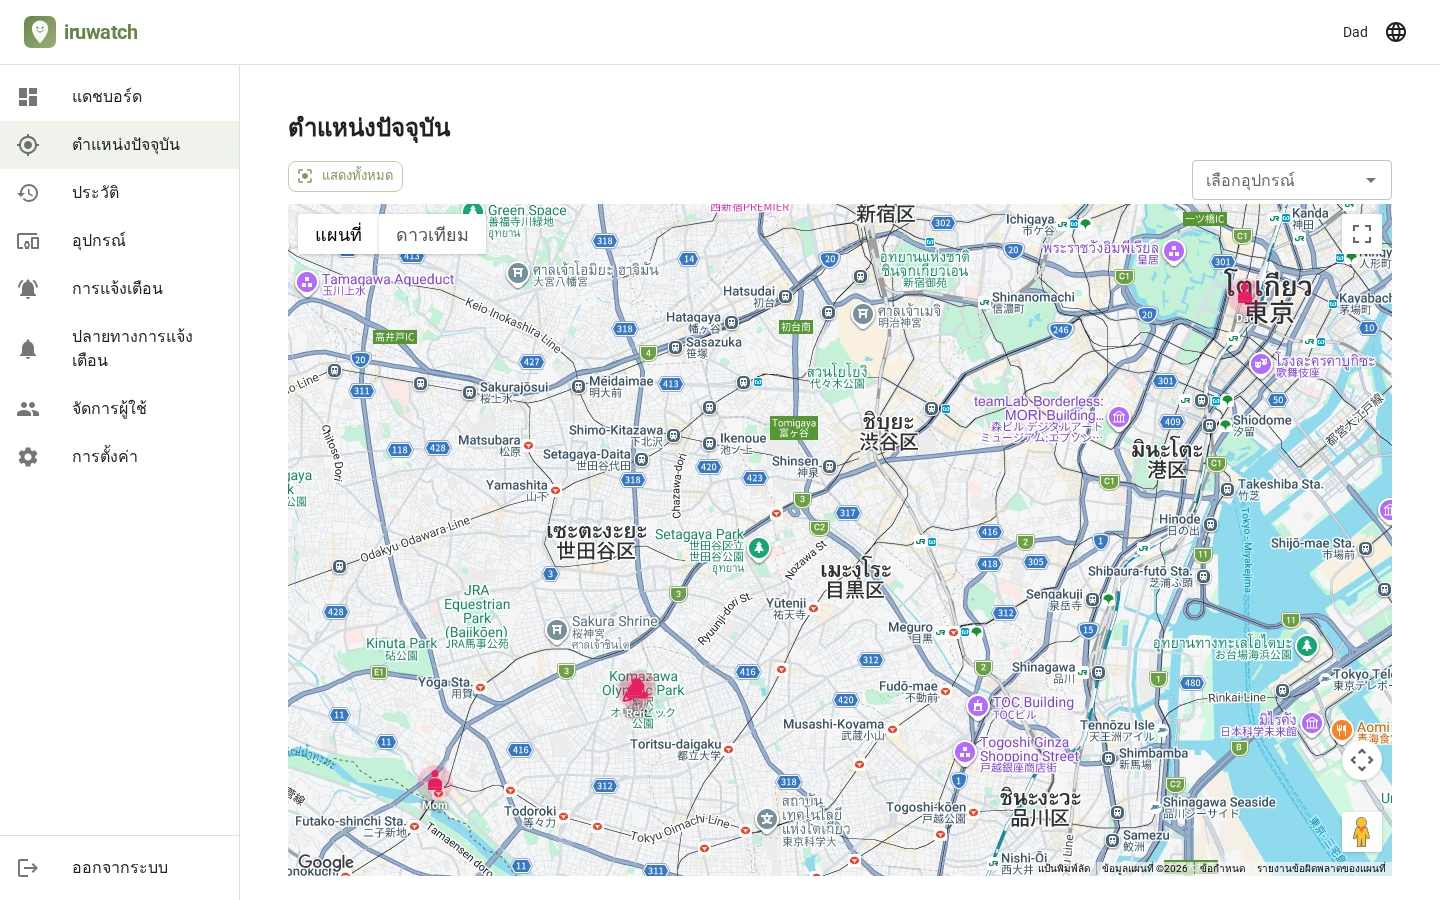Screen dimensions: 1440x900
Task: Click the iruwatch logo icon
Action: tap(40, 32)
